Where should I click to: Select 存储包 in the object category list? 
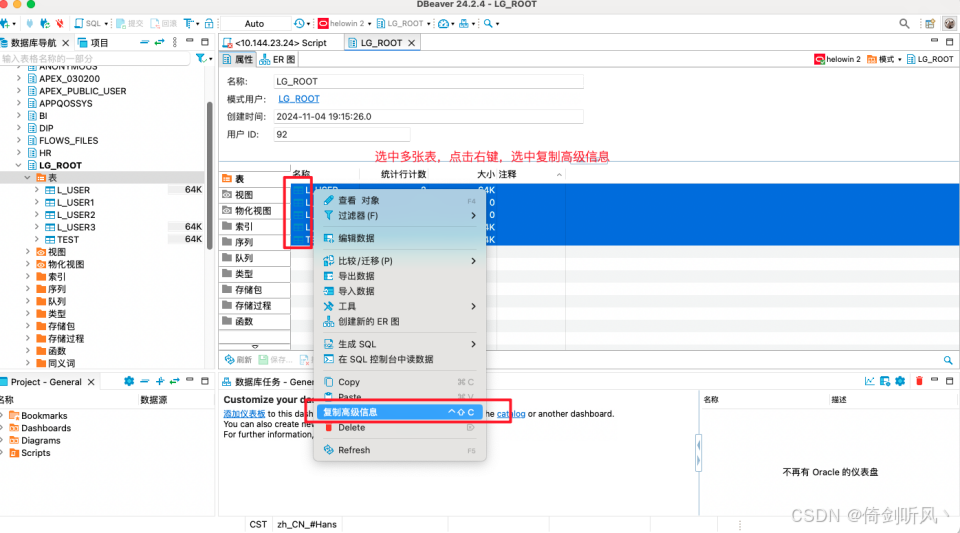(x=255, y=289)
